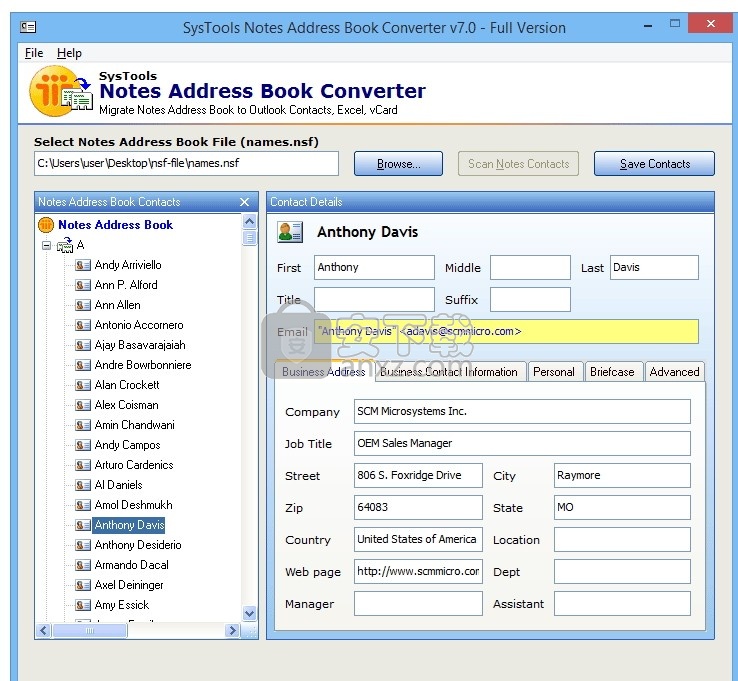
Task: Click the names.nsf file path field
Action: click(x=186, y=163)
